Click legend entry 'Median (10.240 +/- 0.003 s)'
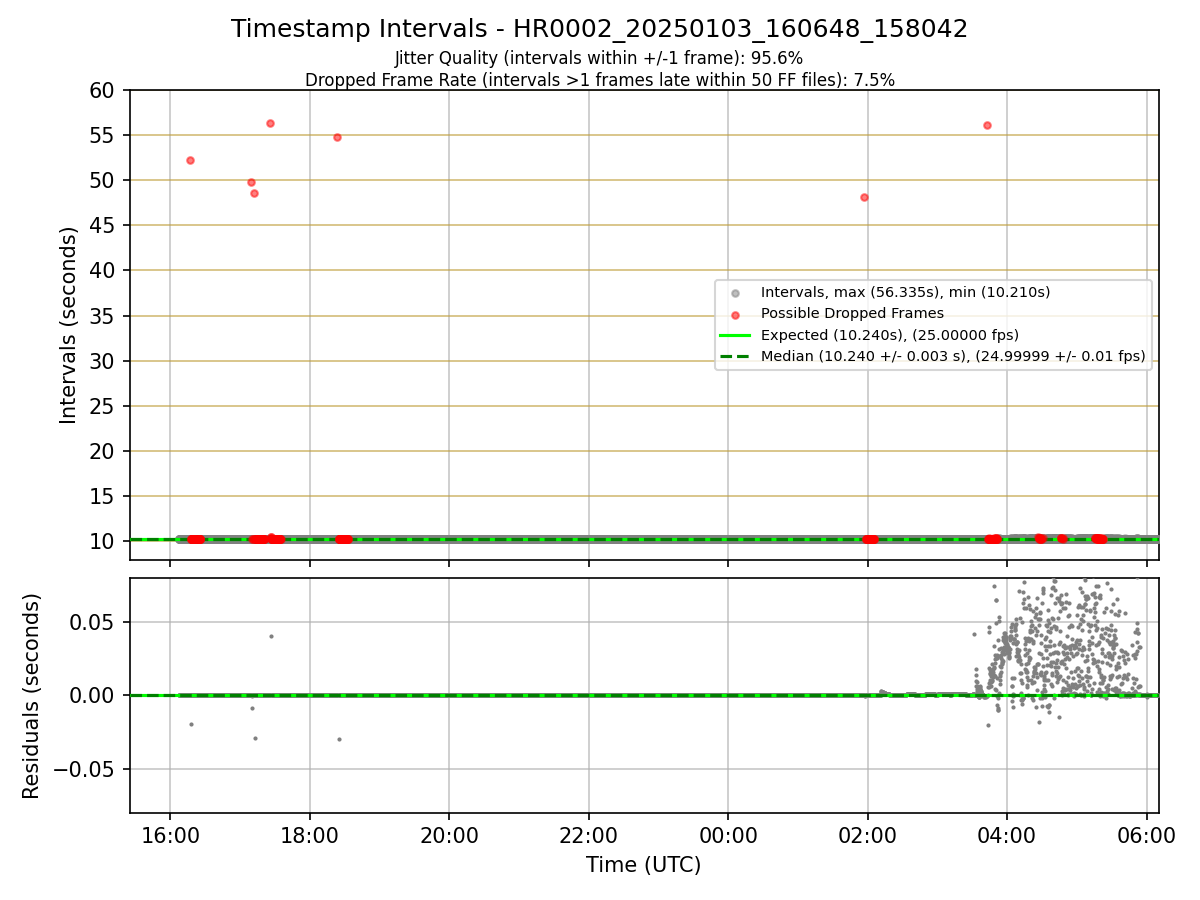 [x=951, y=356]
